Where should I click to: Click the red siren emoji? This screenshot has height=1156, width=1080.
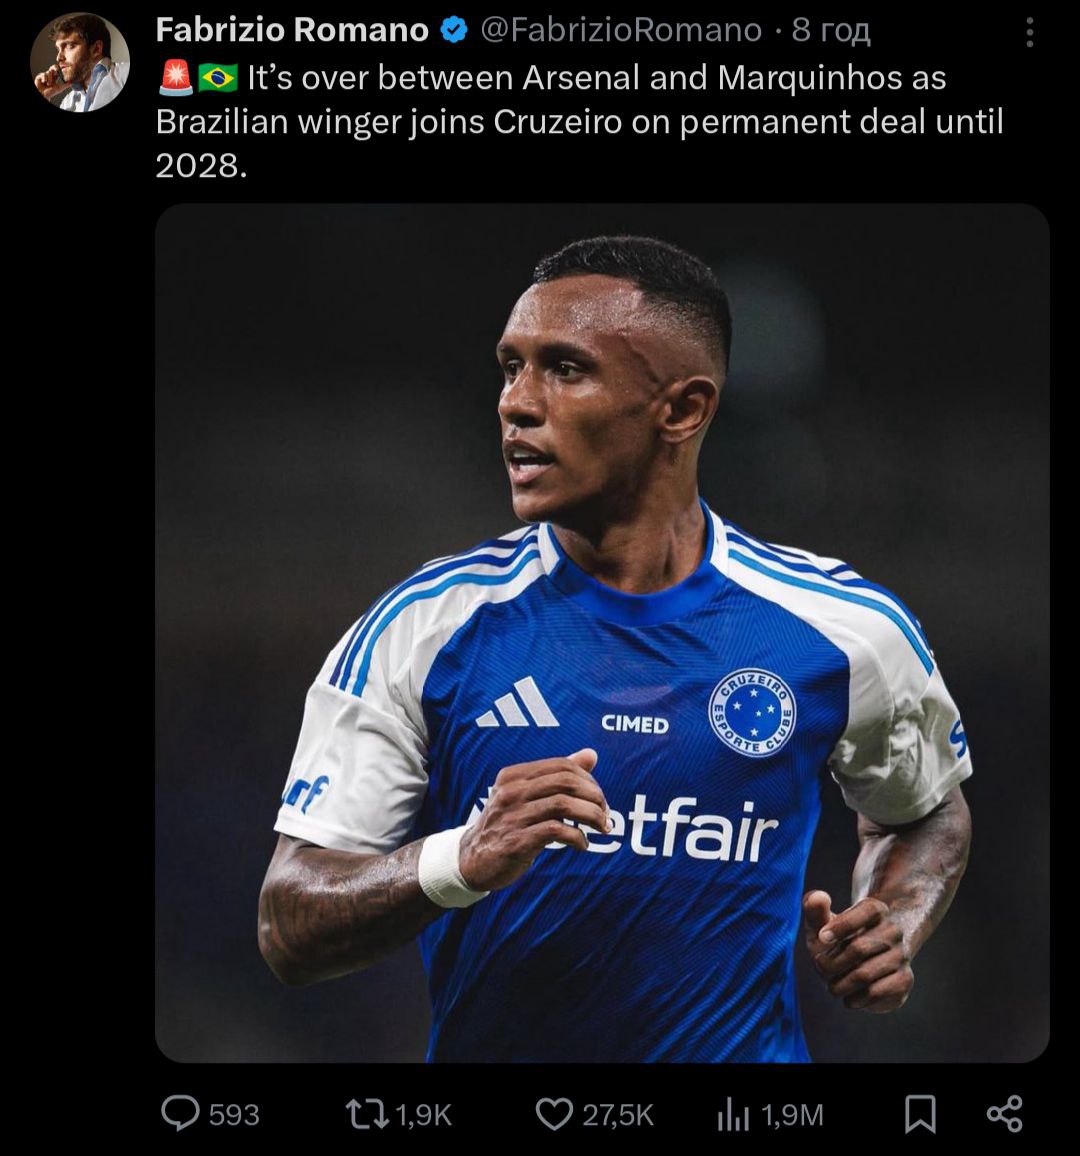tap(175, 78)
